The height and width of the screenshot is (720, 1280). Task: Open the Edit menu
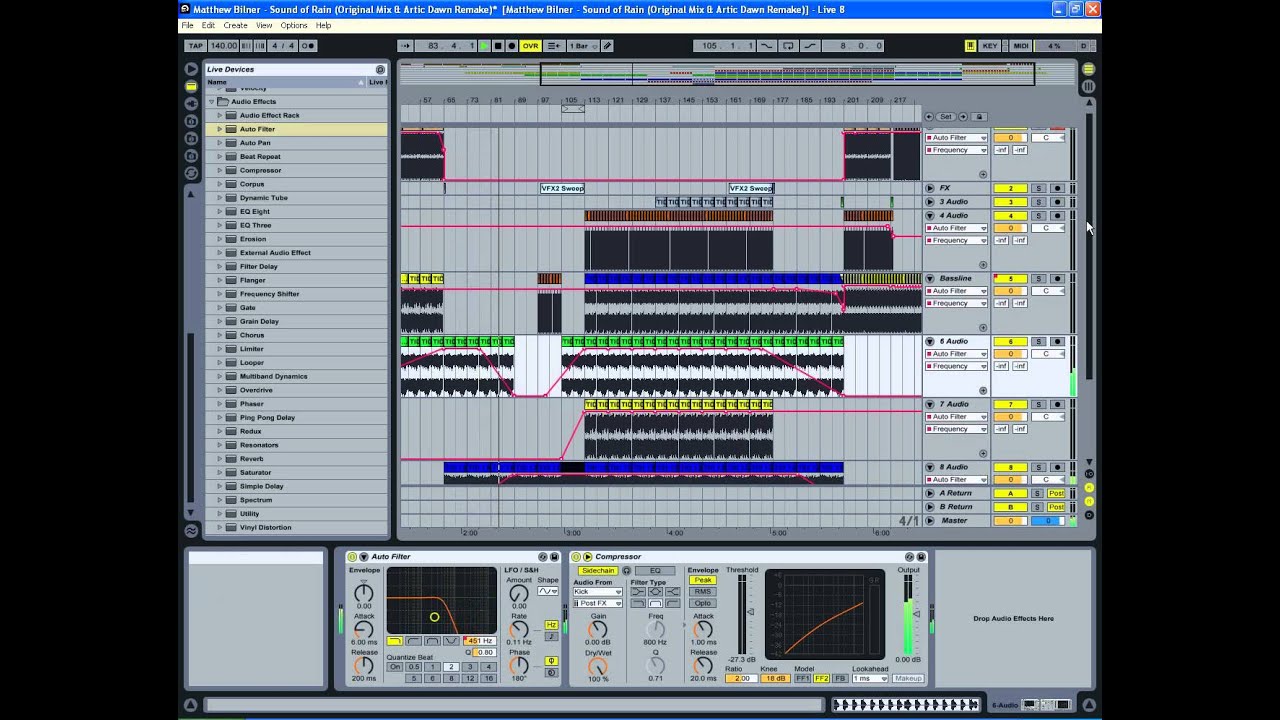click(x=208, y=25)
